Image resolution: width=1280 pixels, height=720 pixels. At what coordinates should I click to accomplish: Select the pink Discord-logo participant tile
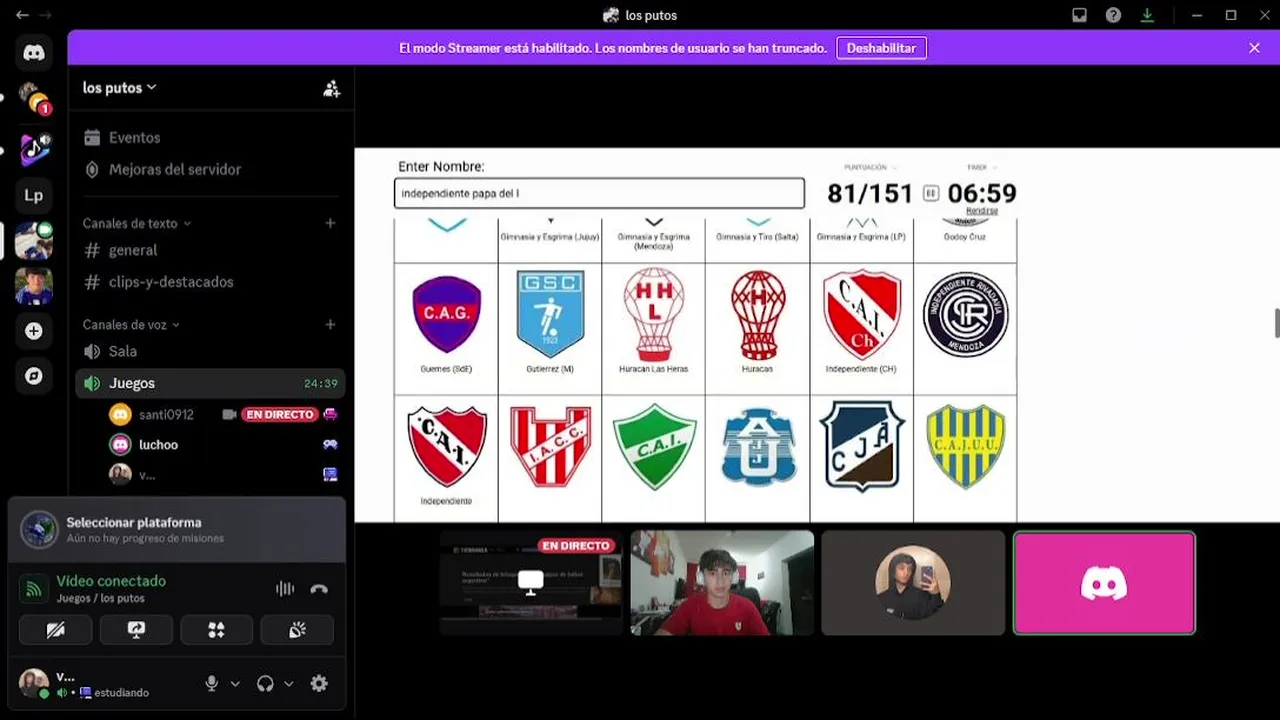[1104, 583]
